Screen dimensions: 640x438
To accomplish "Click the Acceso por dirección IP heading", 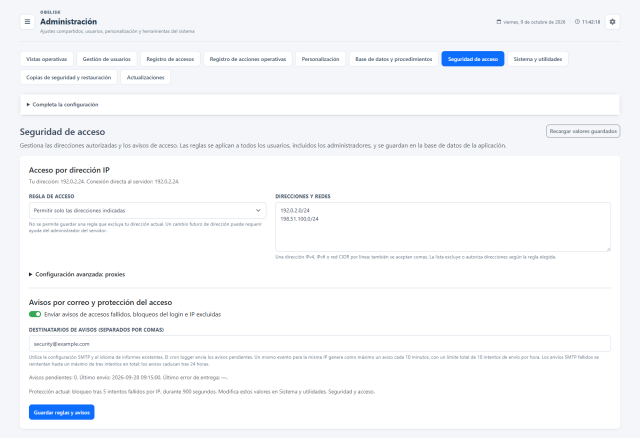I will click(x=69, y=170).
